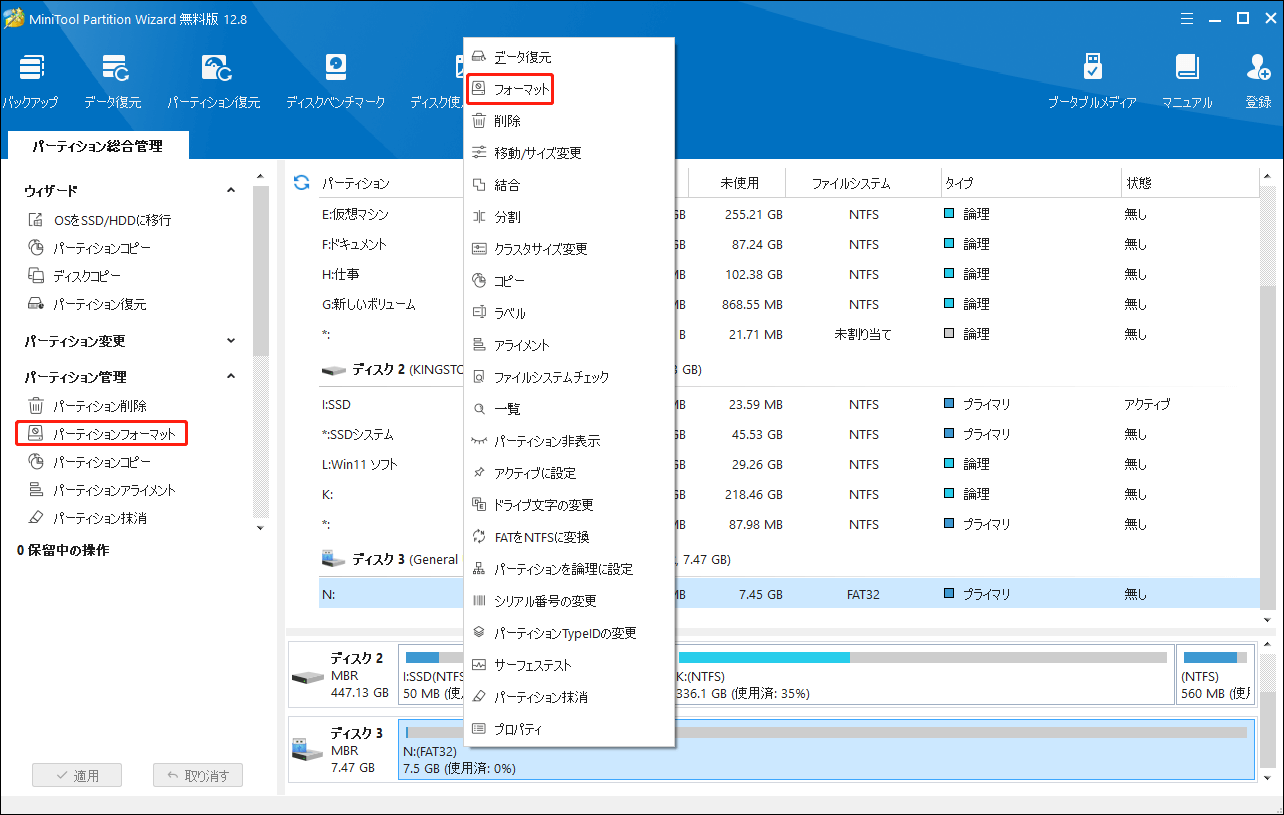Run サーフェステスト from the context menu
The image size is (1284, 815).
pos(568,665)
